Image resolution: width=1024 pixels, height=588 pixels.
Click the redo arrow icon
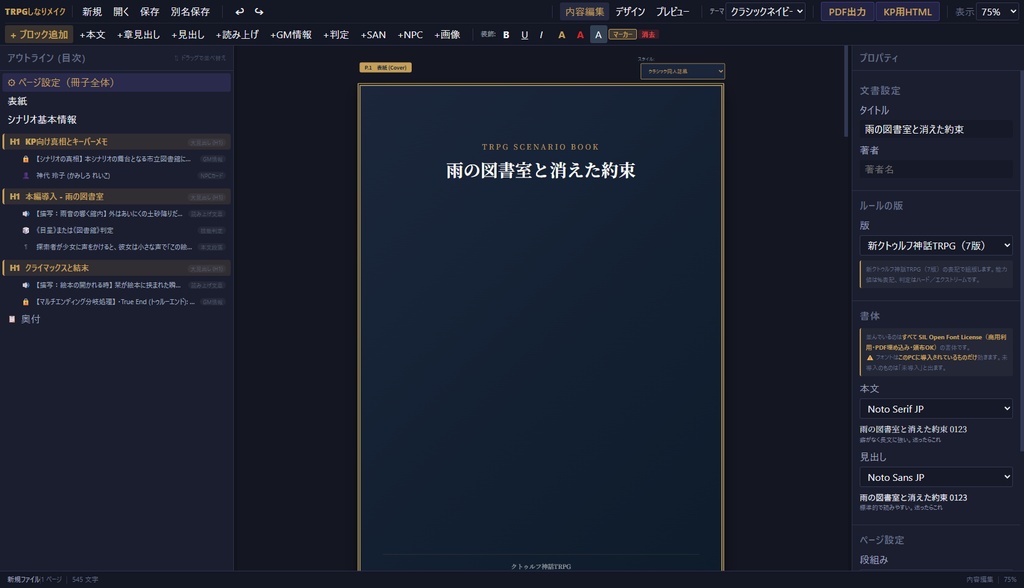[259, 12]
